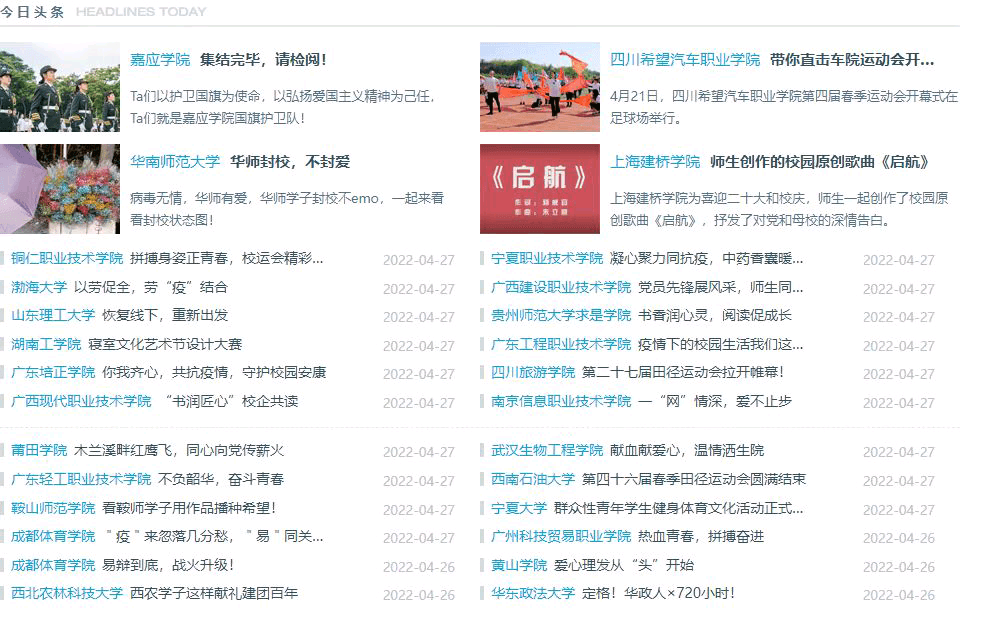Click the 华东政法大学 link
The width and height of the screenshot is (985, 617).
(533, 593)
